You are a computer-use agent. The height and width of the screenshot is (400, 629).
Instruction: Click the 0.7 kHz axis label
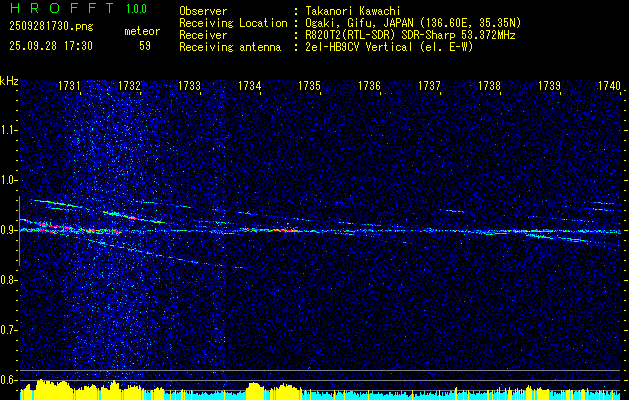pos(7,330)
